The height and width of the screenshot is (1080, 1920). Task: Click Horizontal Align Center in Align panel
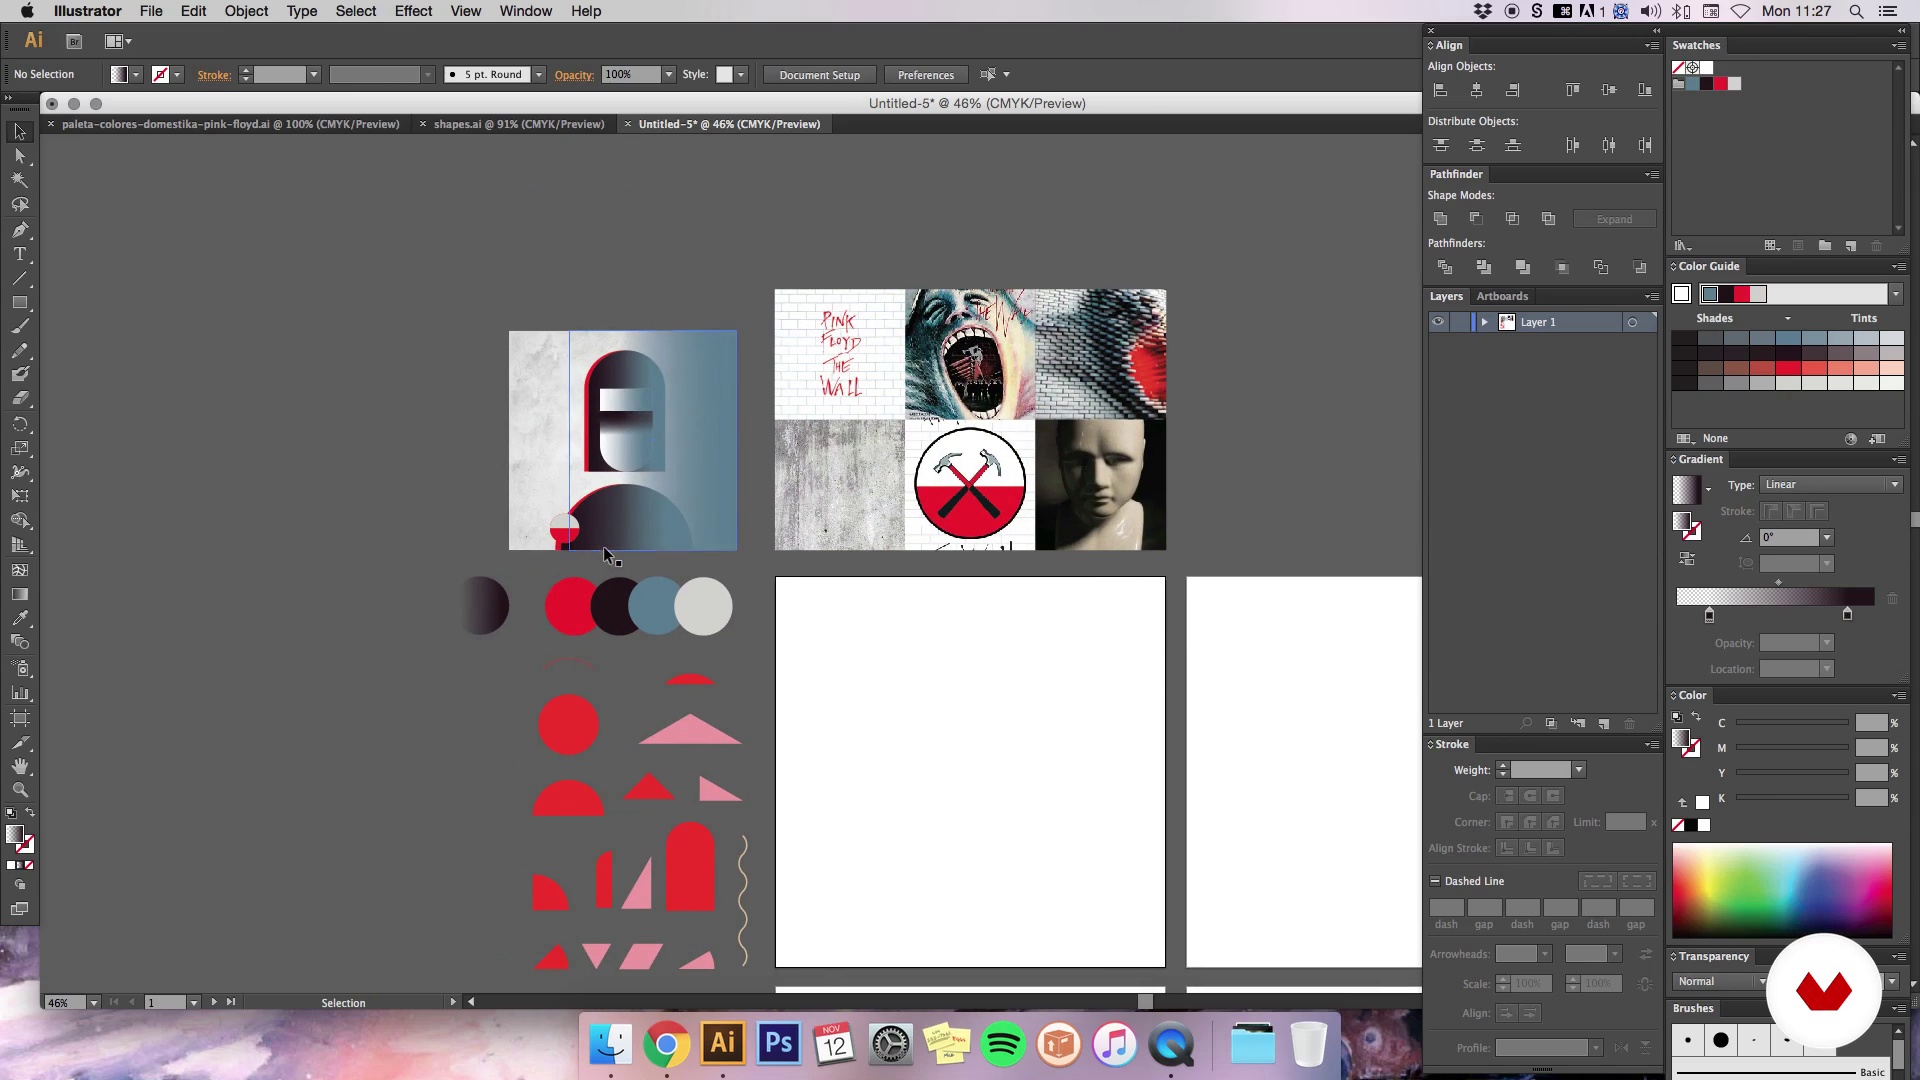pos(1477,90)
